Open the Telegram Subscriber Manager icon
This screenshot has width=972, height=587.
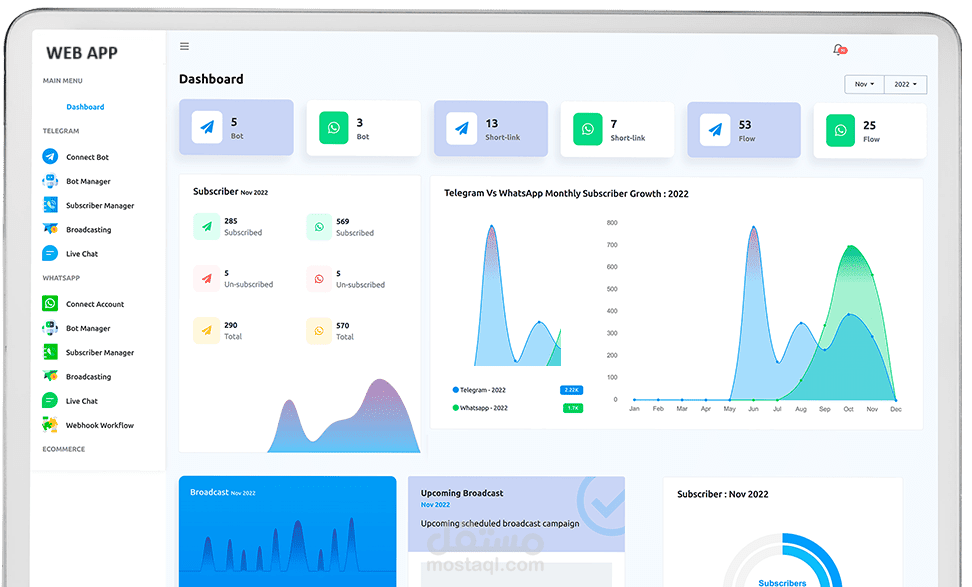tap(50, 205)
